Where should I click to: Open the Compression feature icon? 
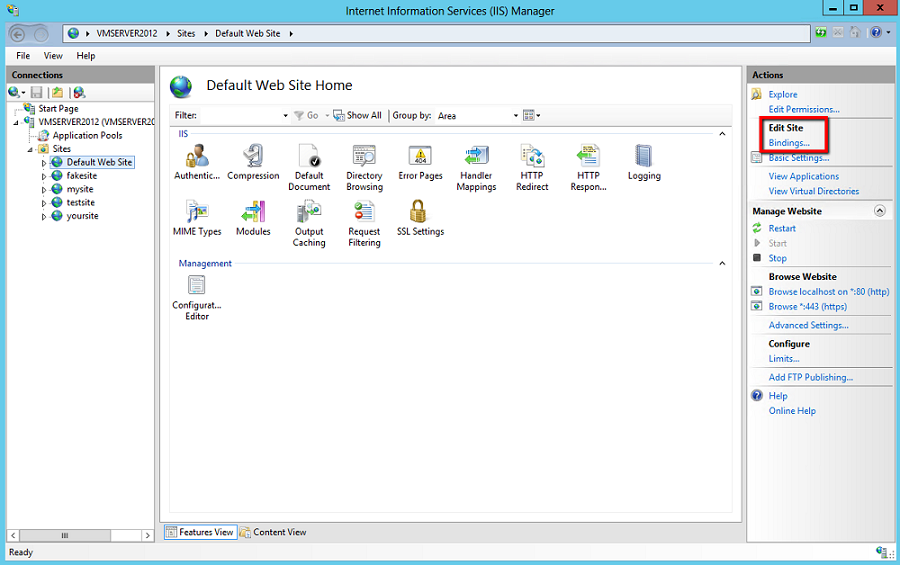[253, 158]
